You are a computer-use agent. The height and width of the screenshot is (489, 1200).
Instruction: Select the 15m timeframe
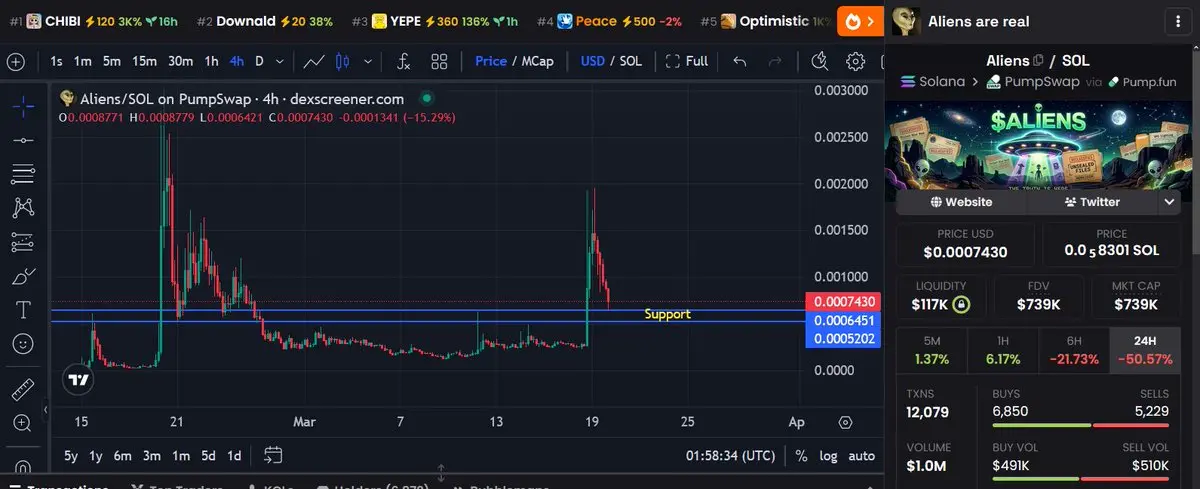145,61
